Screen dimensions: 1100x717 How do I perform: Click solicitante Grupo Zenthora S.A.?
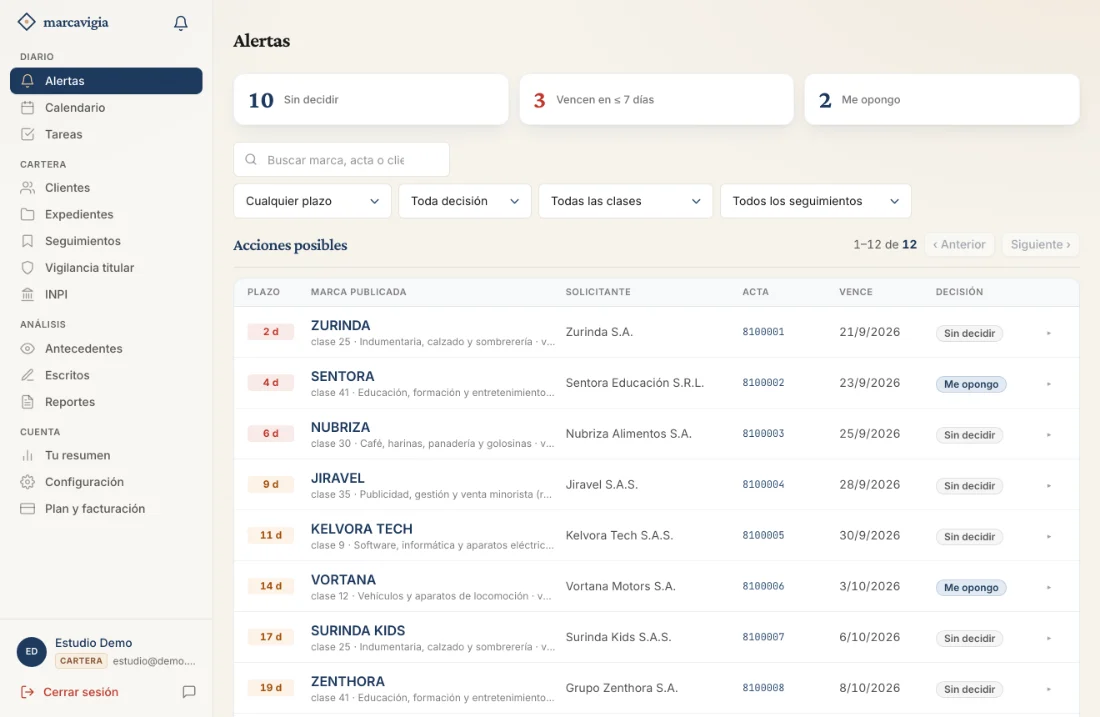click(x=622, y=688)
